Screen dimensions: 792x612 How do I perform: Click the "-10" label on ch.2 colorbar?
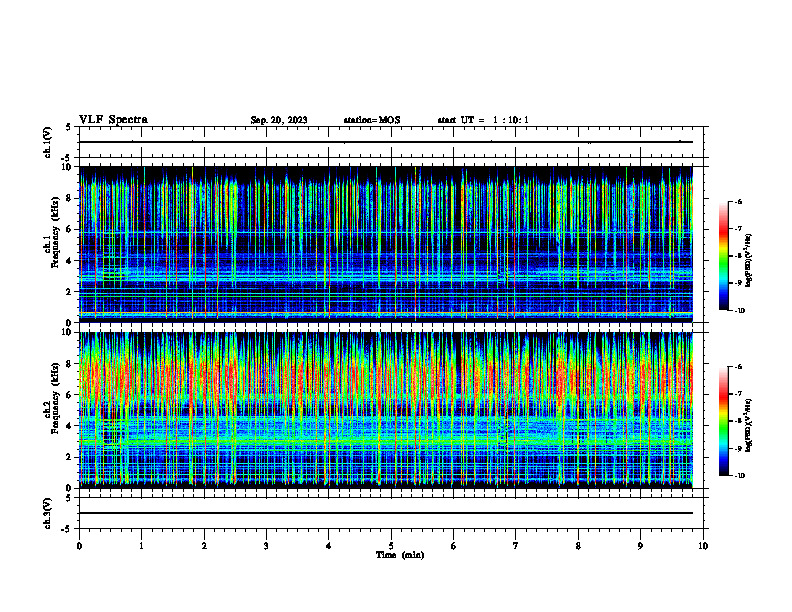(x=739, y=476)
